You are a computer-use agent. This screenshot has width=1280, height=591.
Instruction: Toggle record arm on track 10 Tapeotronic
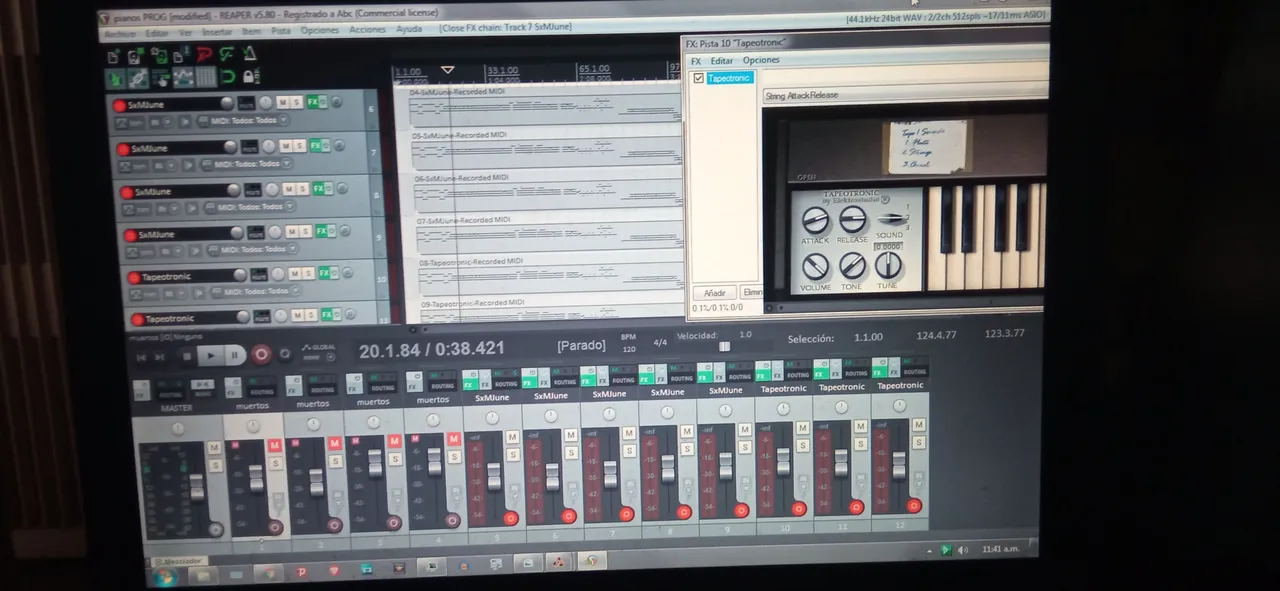(135, 277)
